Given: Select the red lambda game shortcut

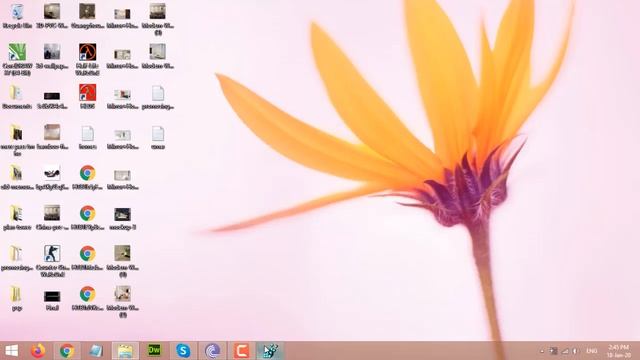Looking at the screenshot, I should pos(87,97).
